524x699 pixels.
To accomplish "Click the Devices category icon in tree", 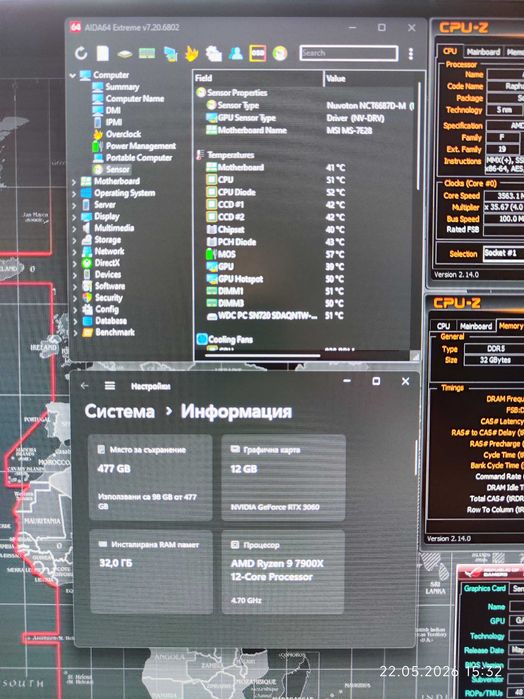I will coord(87,275).
